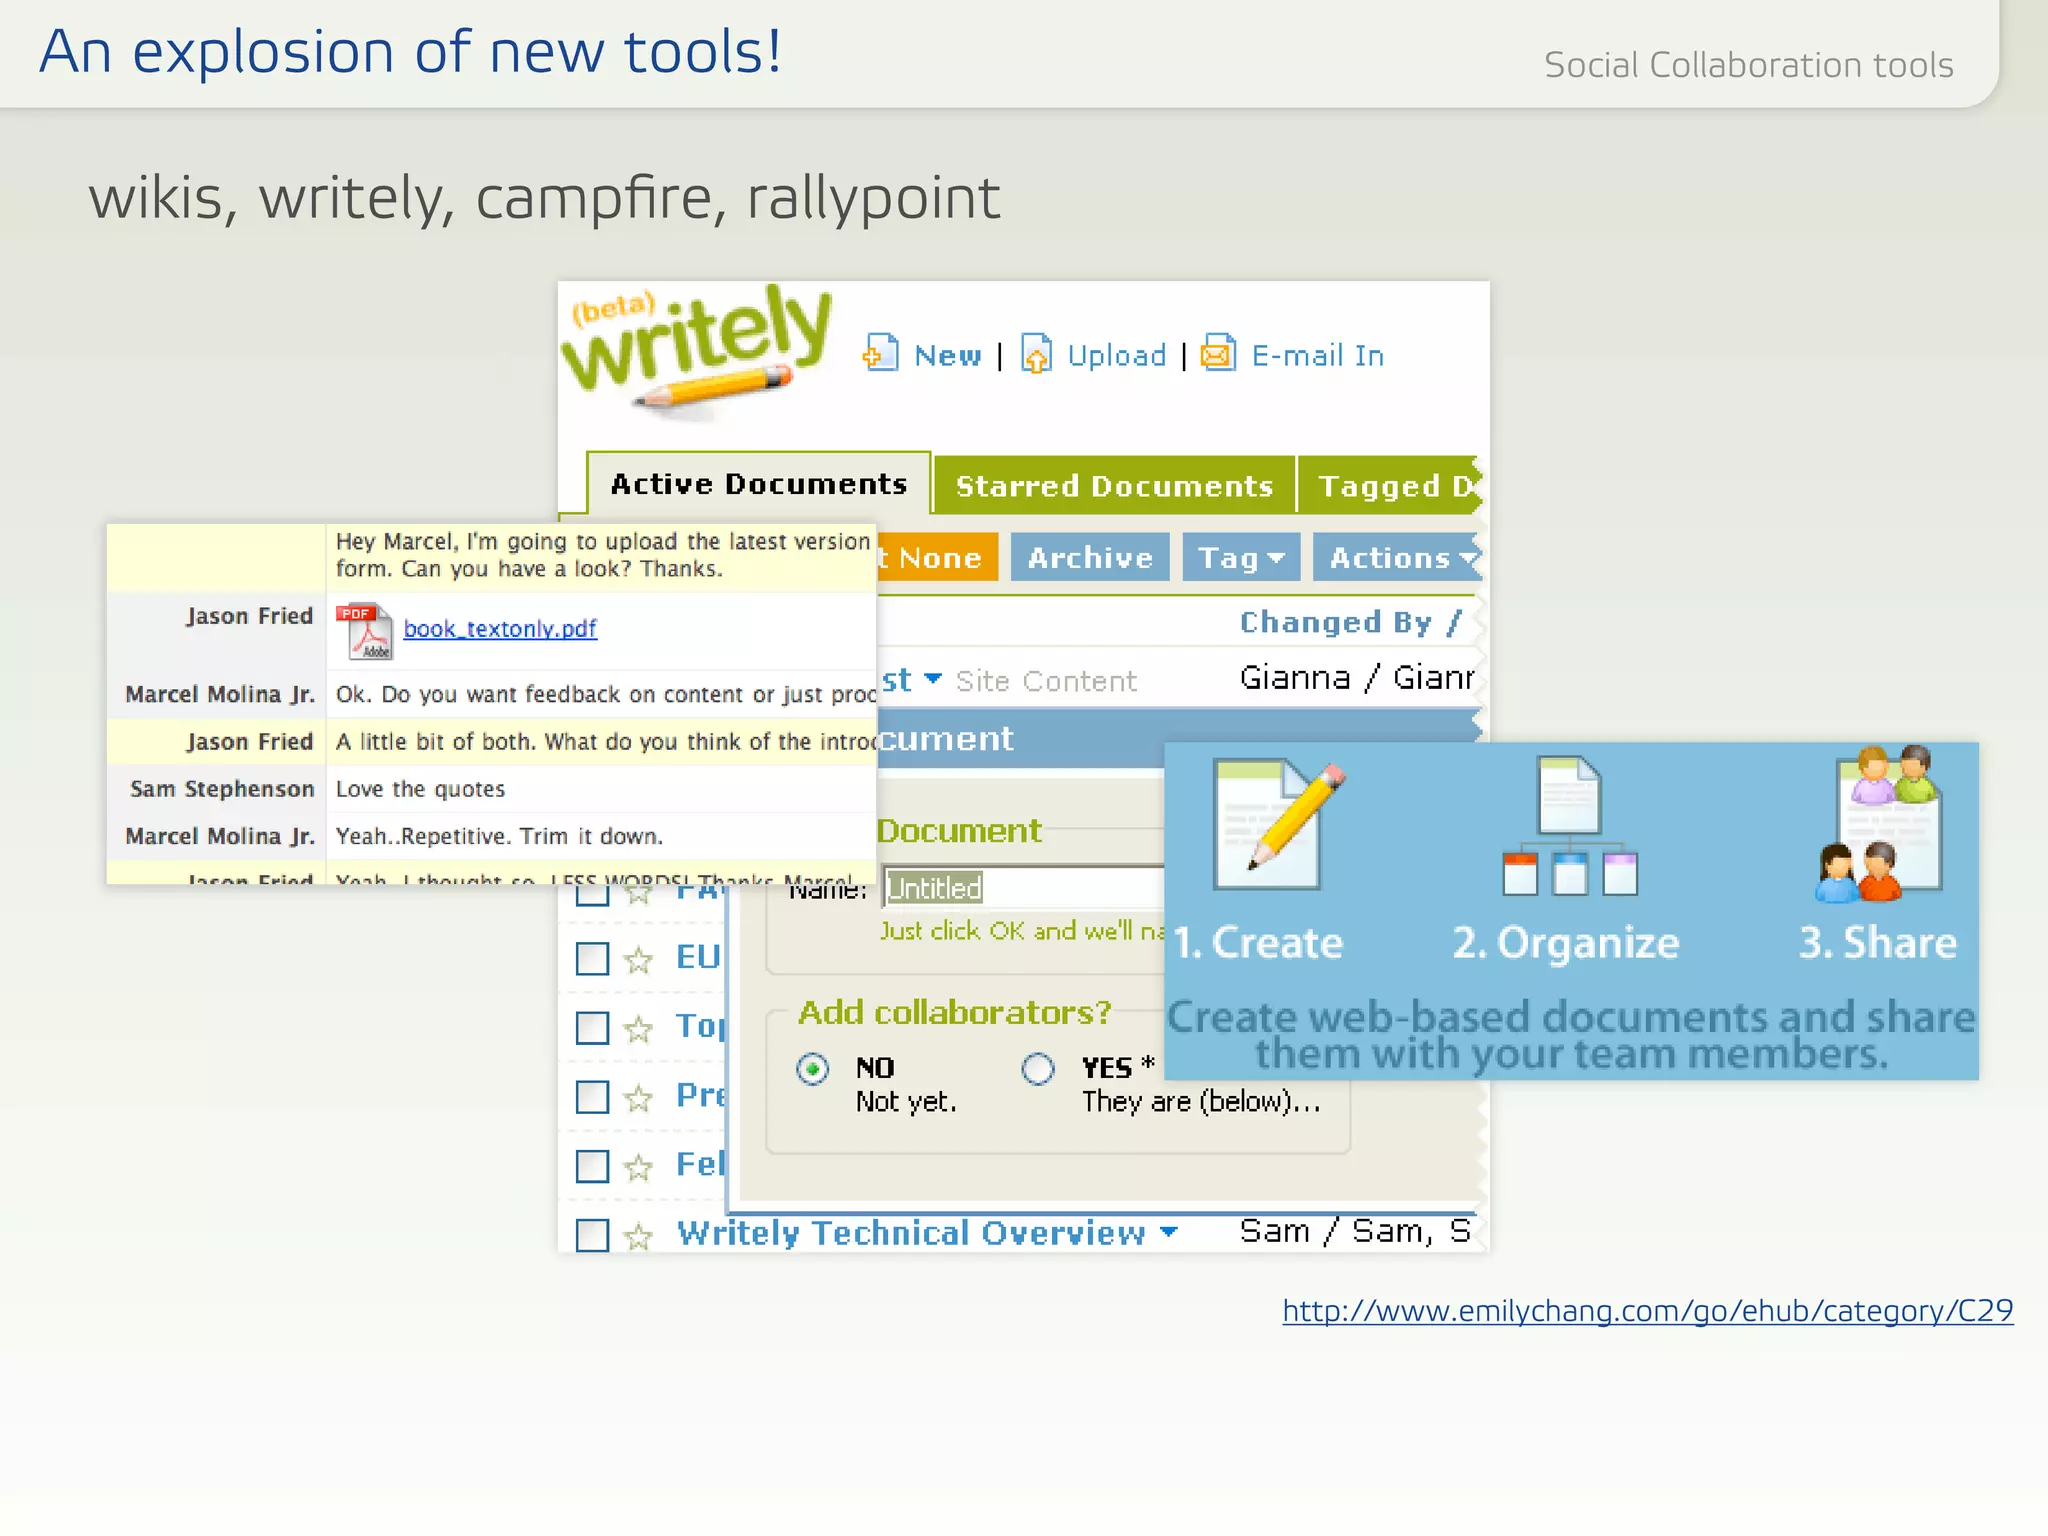
Task: Click the 'Yeah..Repetitive. Trim it down.' message
Action: pos(499,836)
